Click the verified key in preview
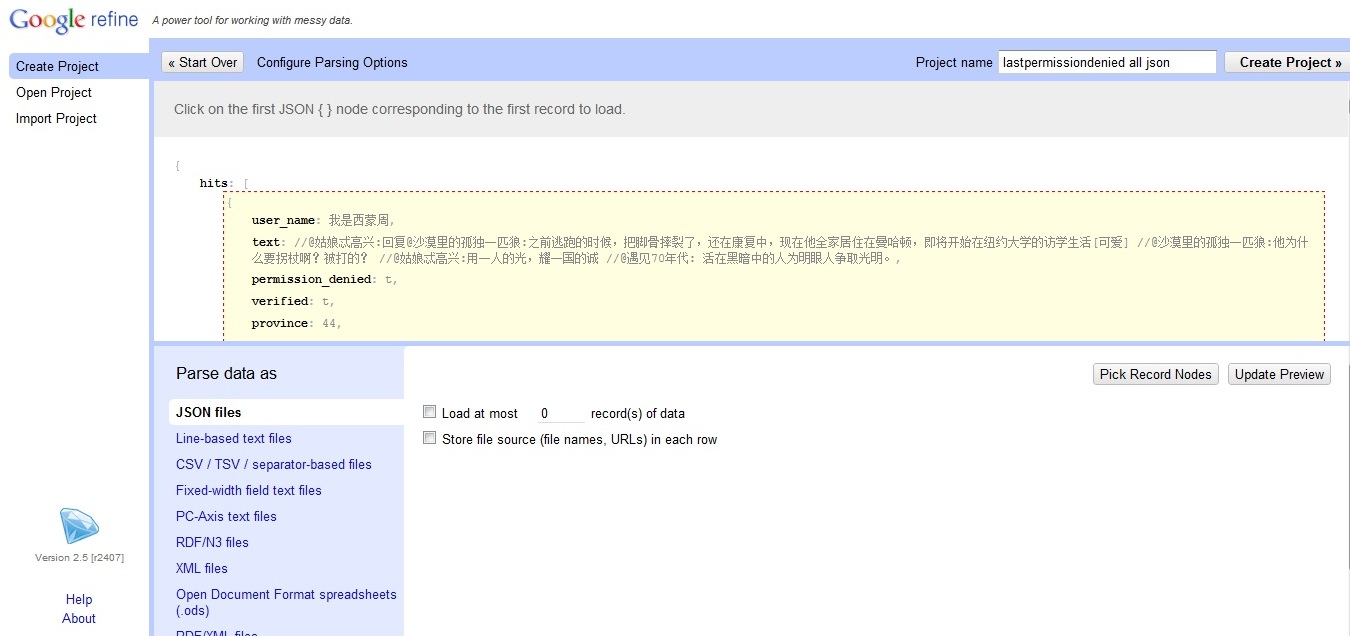Screen dimensions: 1350x636 point(280,301)
